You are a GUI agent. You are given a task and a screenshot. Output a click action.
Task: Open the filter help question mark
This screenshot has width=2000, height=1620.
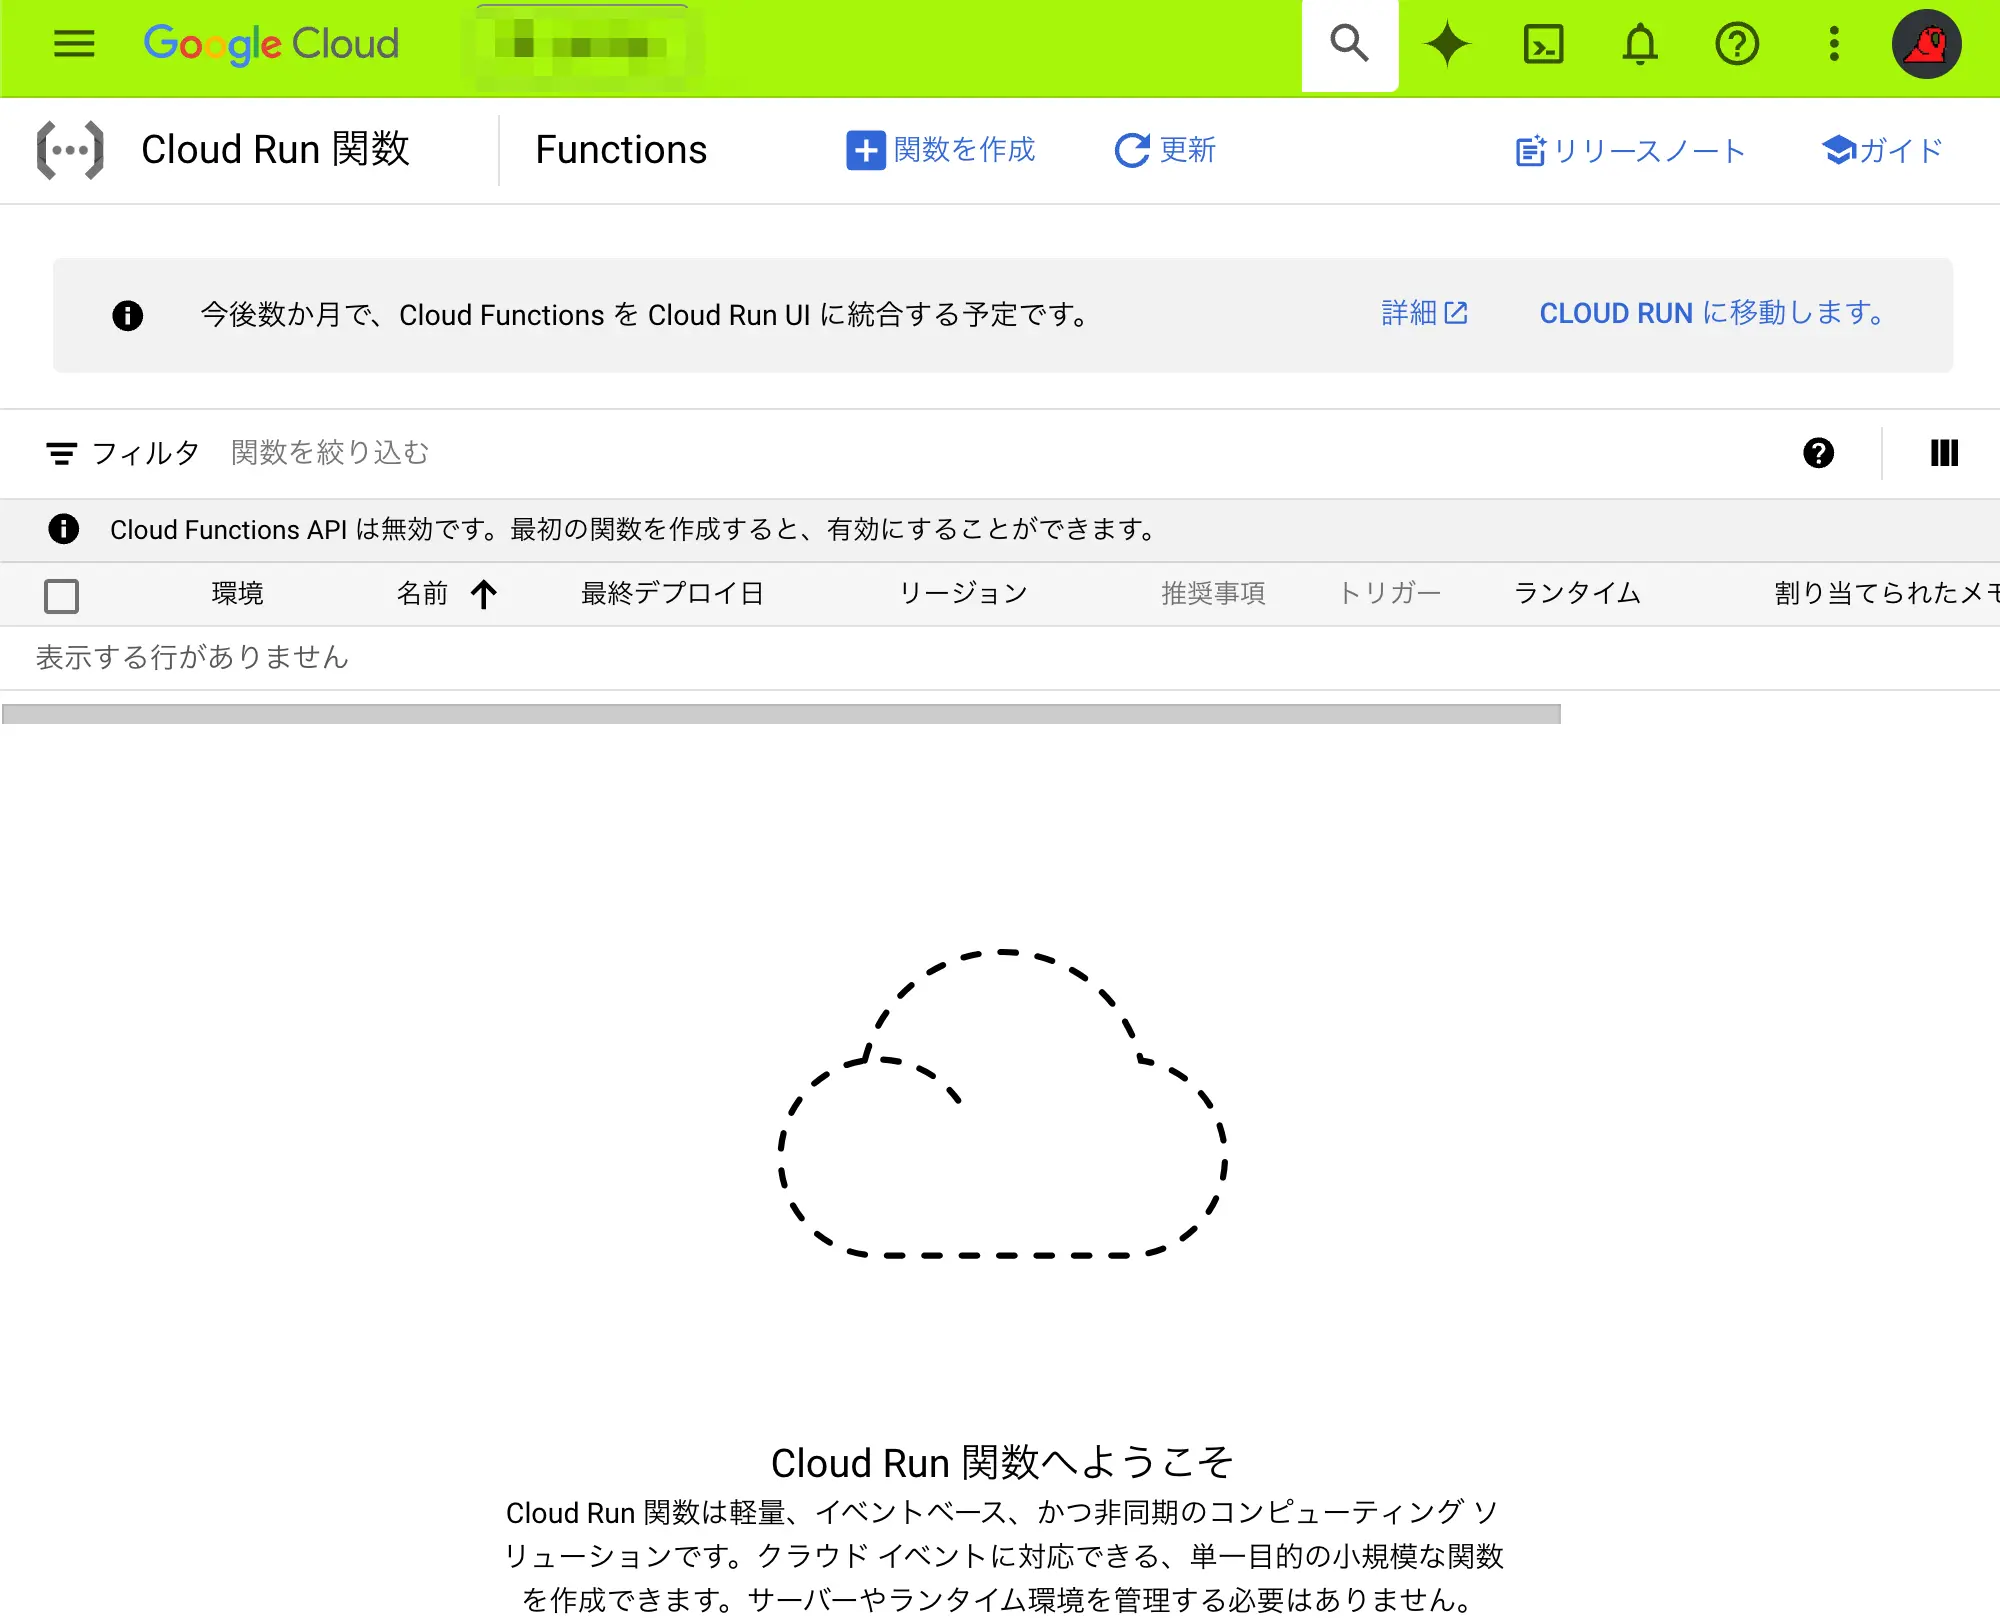coord(1820,453)
